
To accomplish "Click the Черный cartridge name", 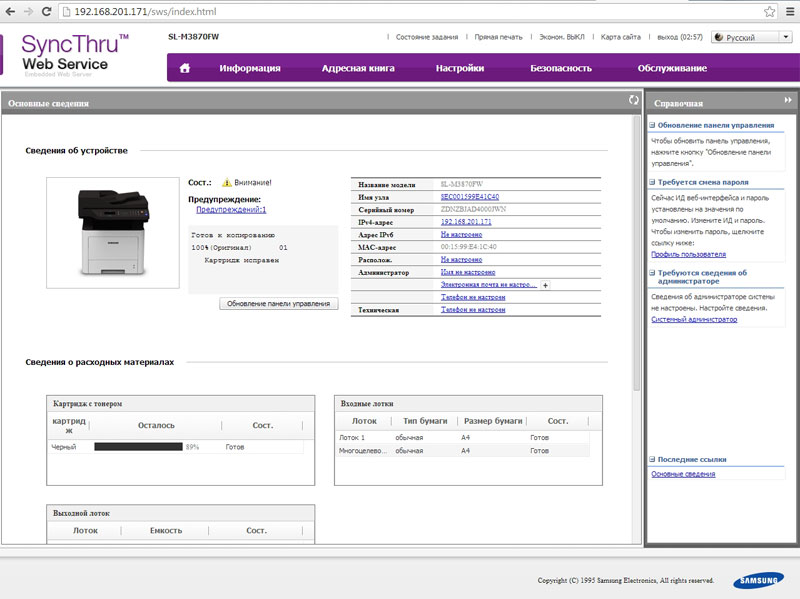I will pyautogui.click(x=64, y=447).
